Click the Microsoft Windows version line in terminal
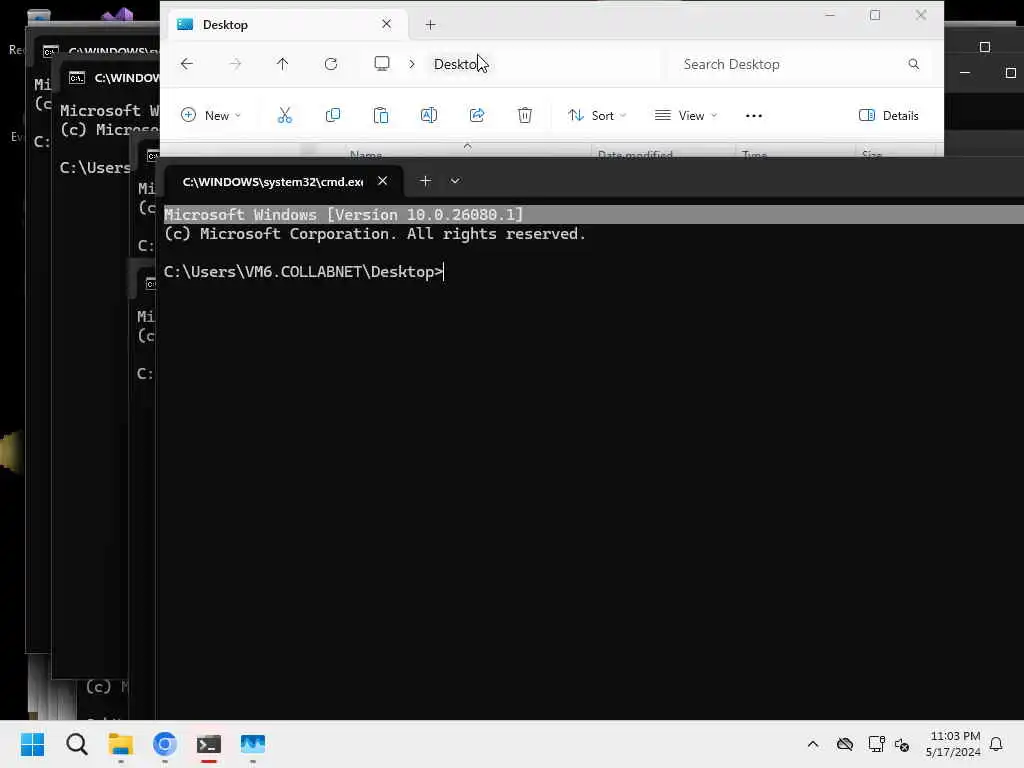This screenshot has height=768, width=1024. tap(344, 215)
